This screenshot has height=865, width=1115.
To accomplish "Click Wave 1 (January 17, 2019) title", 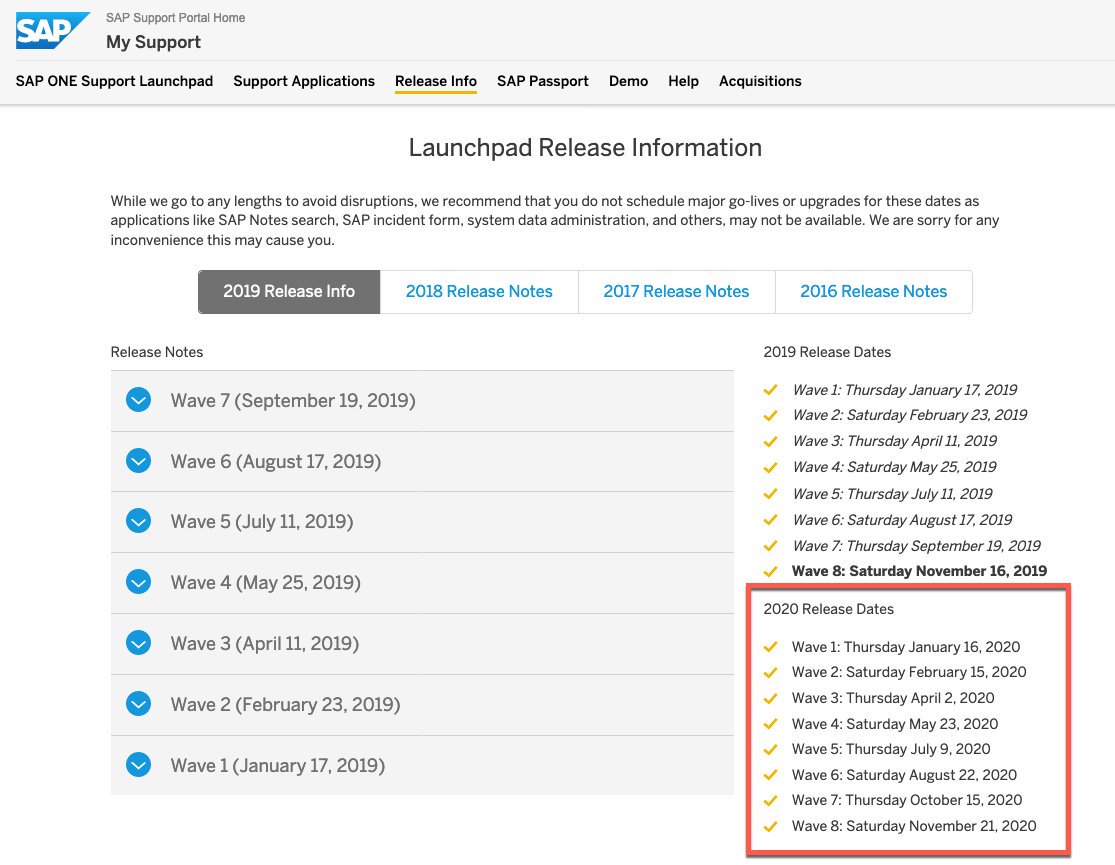I will (278, 765).
